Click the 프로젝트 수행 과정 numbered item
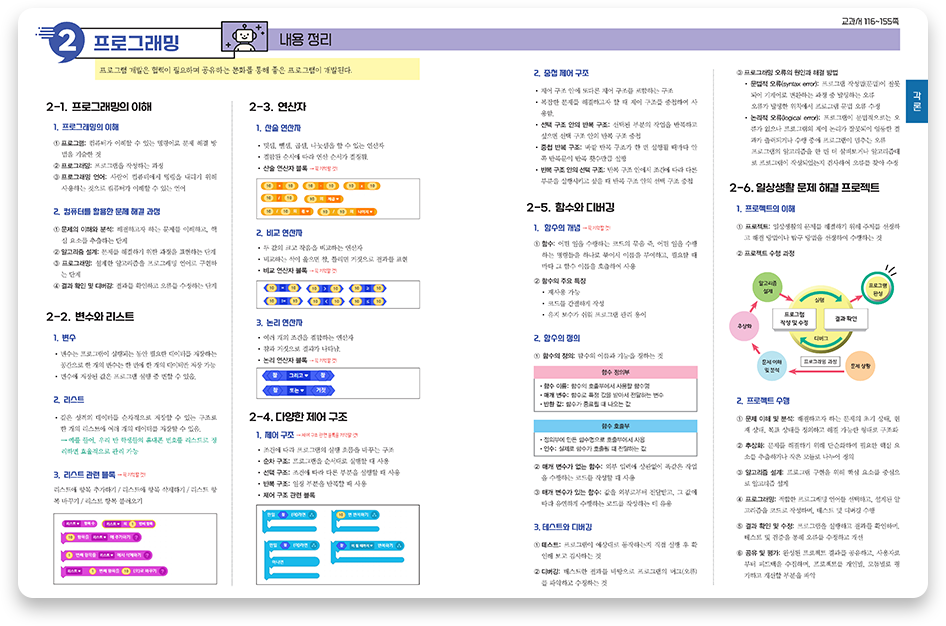Viewport: 946px width, 626px height. click(766, 254)
